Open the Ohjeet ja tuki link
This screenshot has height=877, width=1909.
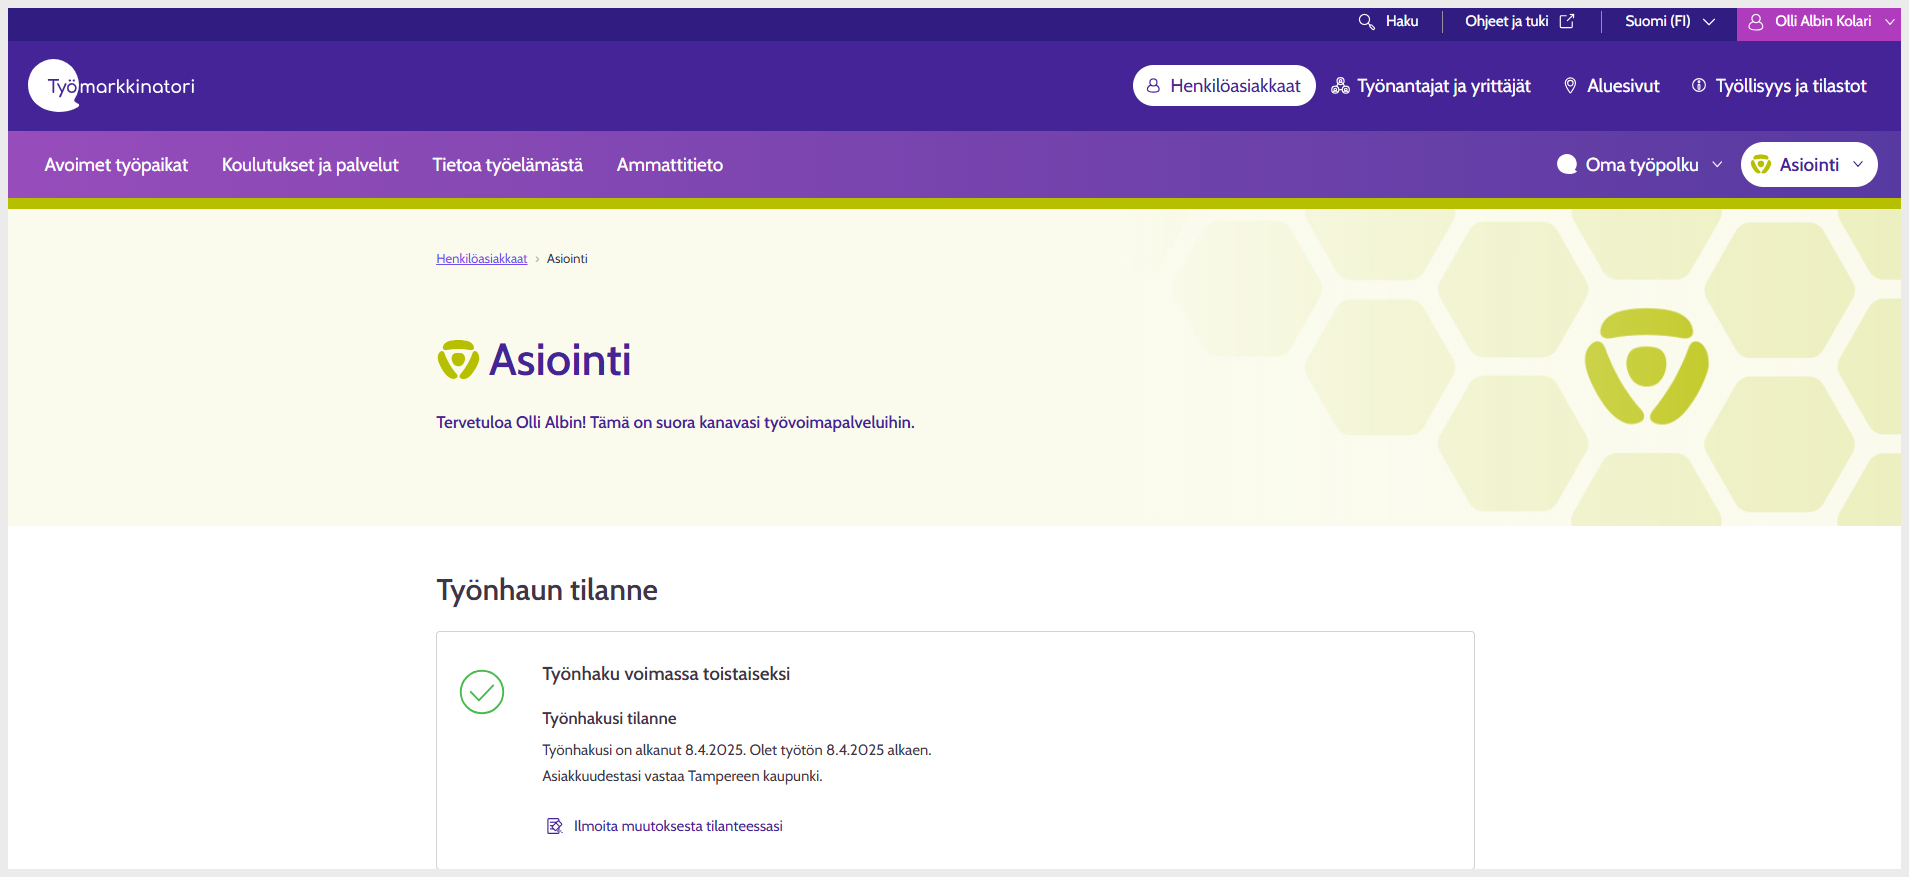(x=1520, y=21)
